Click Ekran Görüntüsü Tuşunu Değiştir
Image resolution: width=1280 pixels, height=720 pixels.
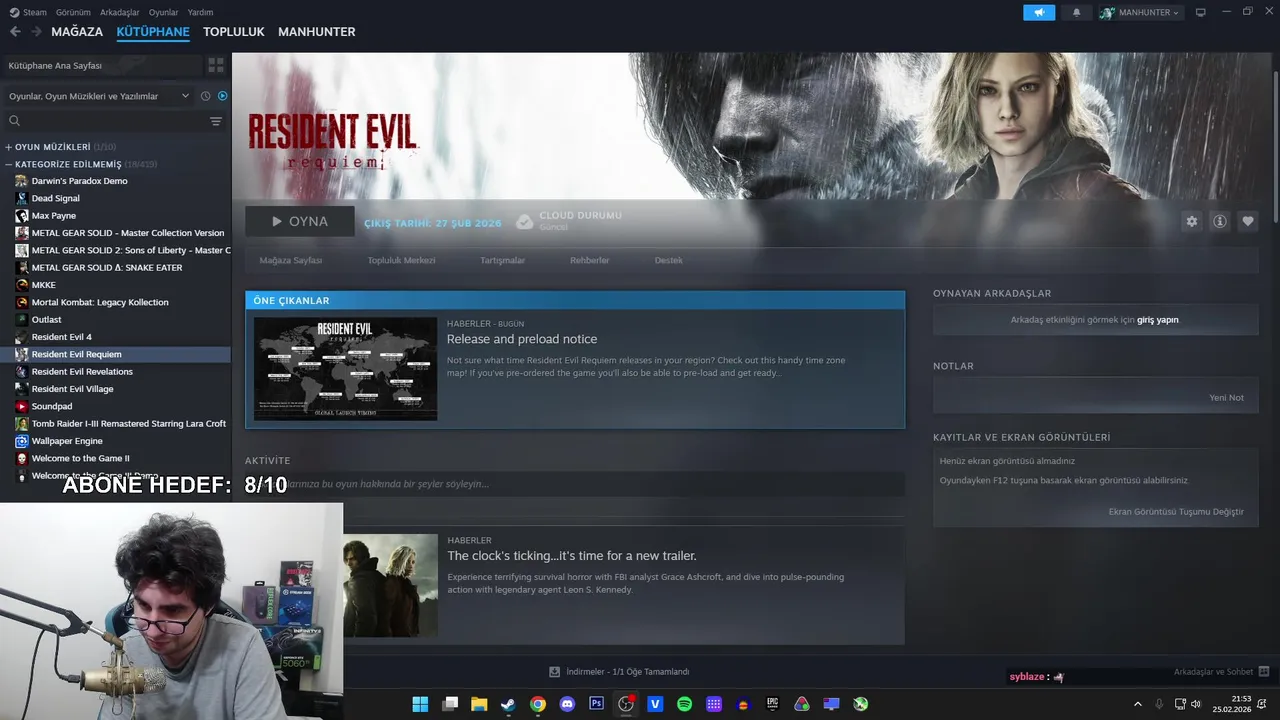click(x=1176, y=511)
